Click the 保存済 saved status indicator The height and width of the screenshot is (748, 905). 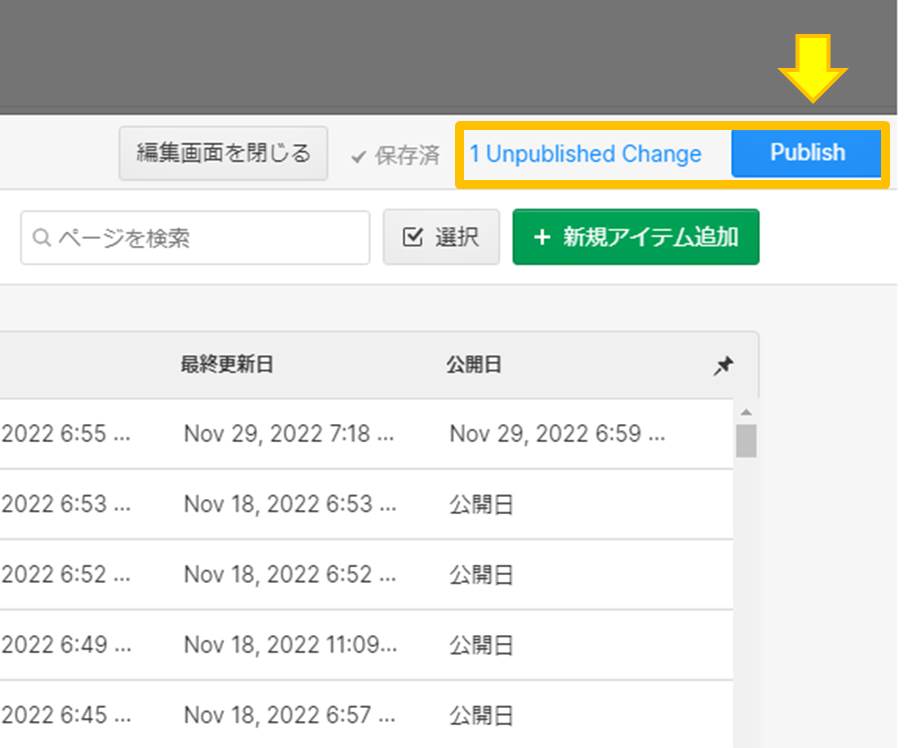coord(395,155)
